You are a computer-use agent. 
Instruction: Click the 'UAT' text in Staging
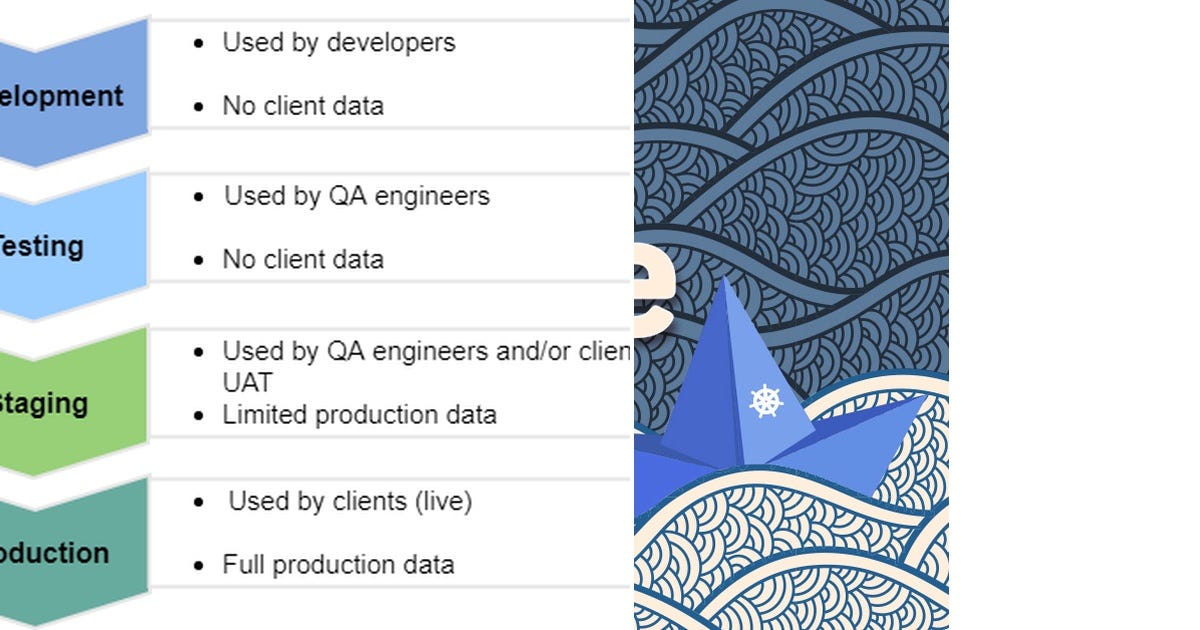(247, 382)
